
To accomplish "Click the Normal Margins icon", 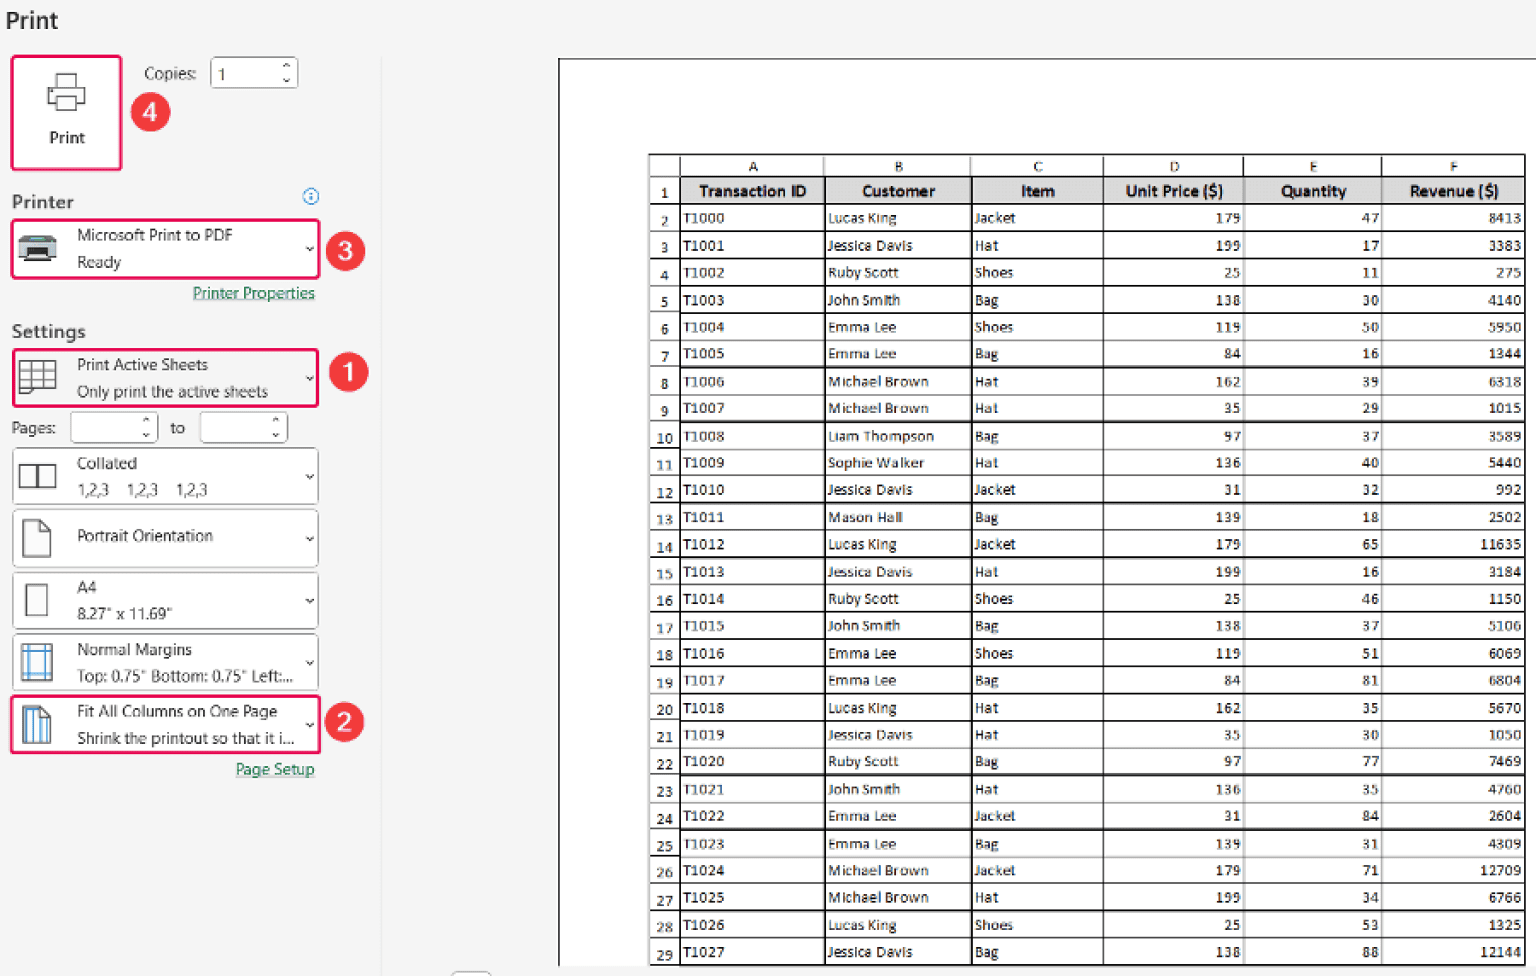I will point(37,661).
